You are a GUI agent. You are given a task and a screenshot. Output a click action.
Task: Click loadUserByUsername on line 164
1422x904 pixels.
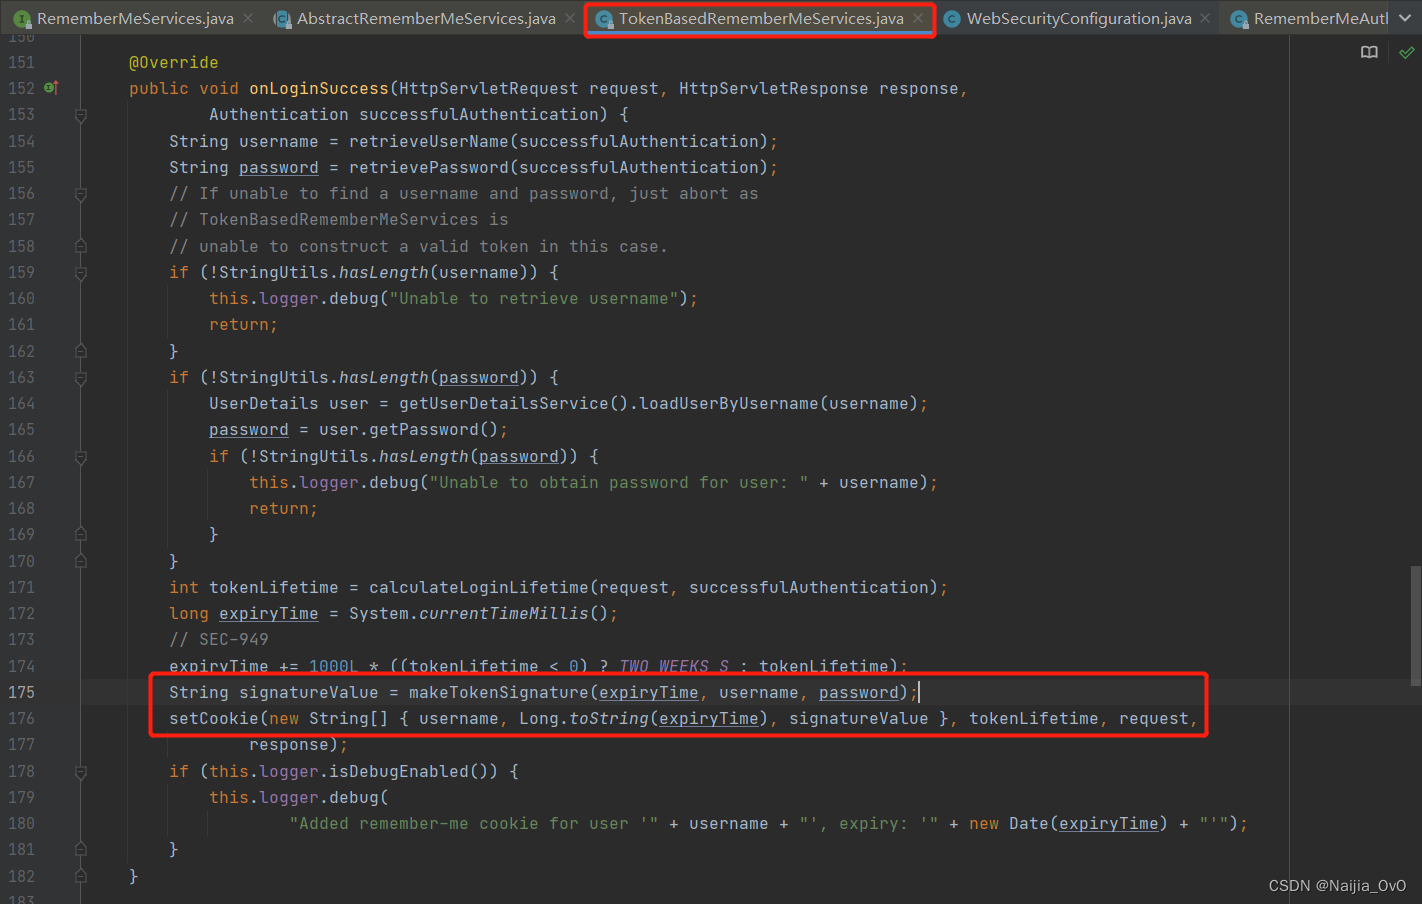(x=728, y=403)
